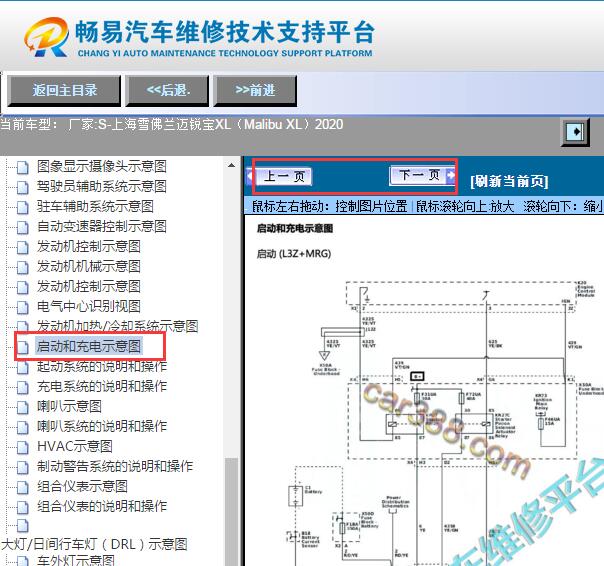604x566 pixels.
Task: Go back with <<后退 button
Action: point(168,91)
